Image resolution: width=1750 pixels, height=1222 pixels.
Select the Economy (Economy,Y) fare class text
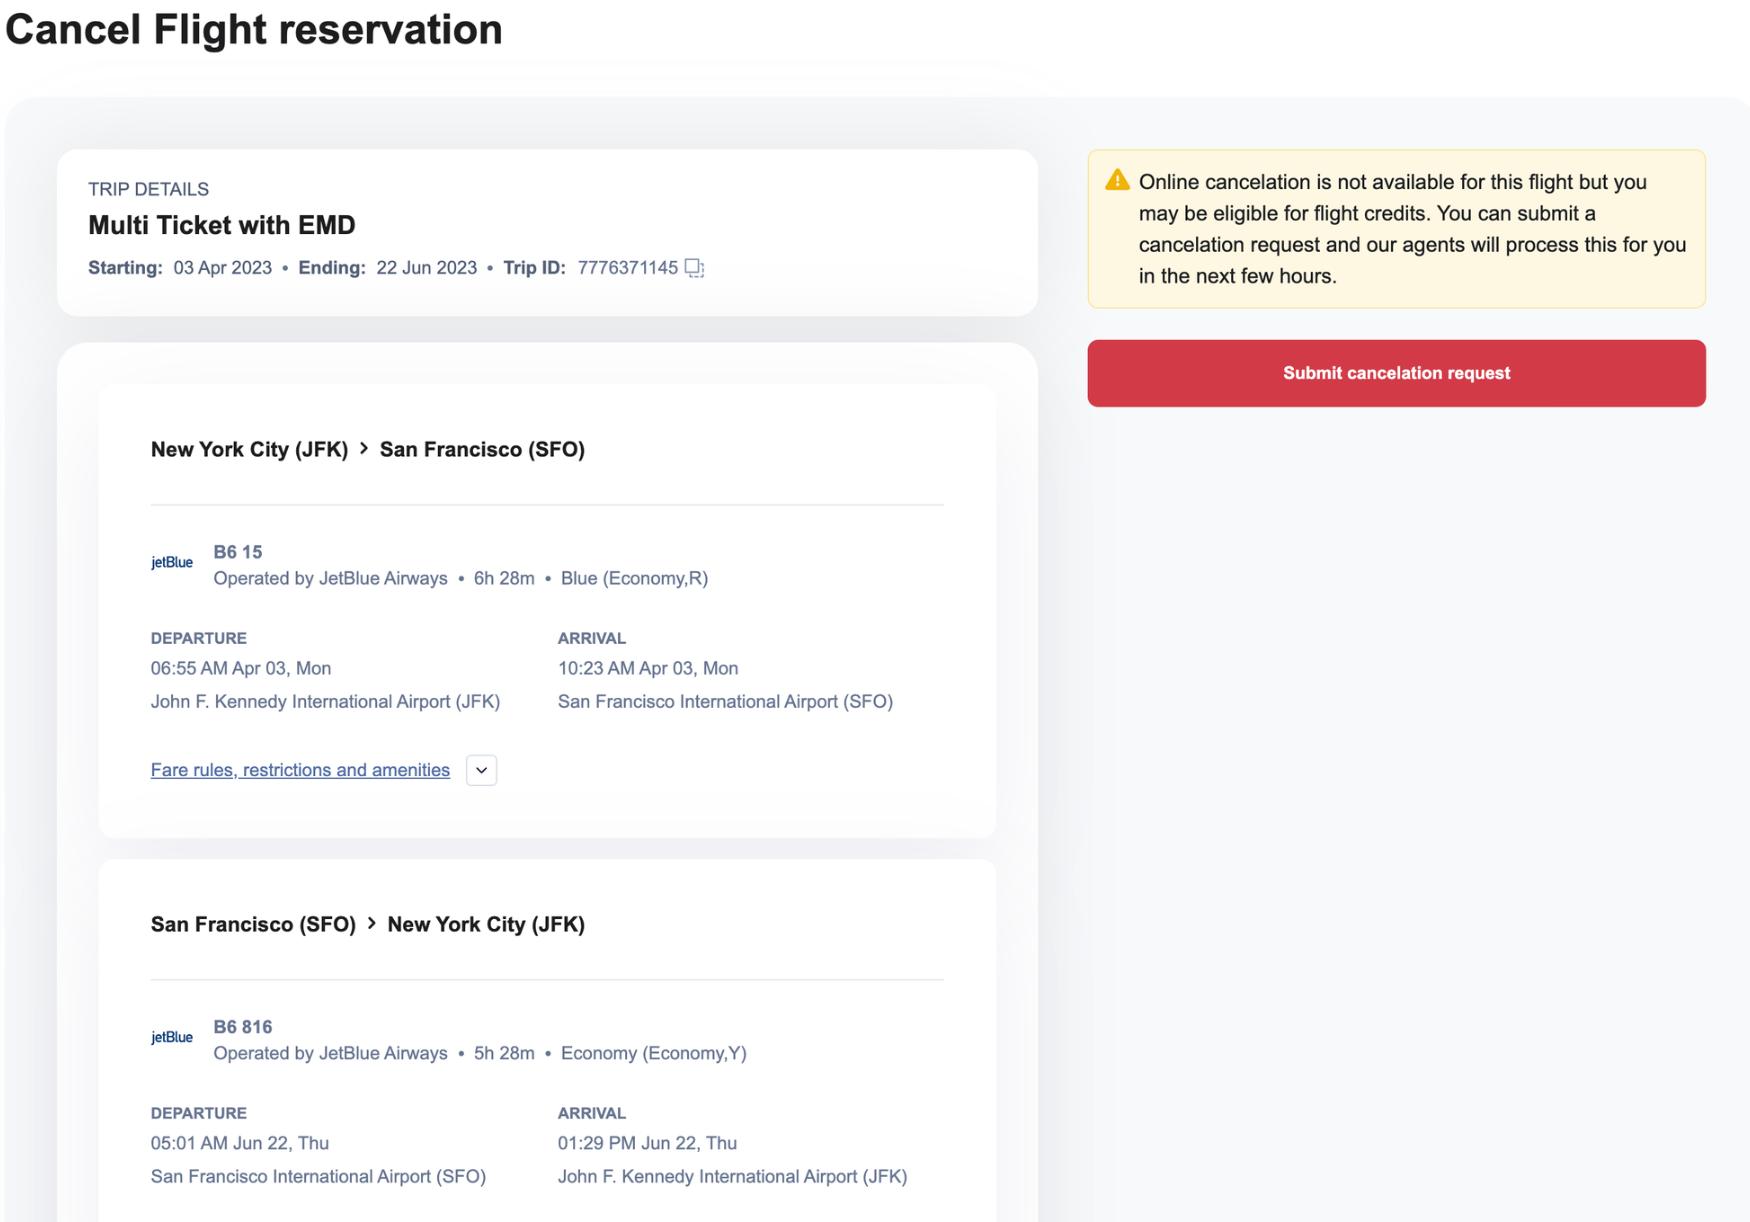pyautogui.click(x=654, y=1053)
